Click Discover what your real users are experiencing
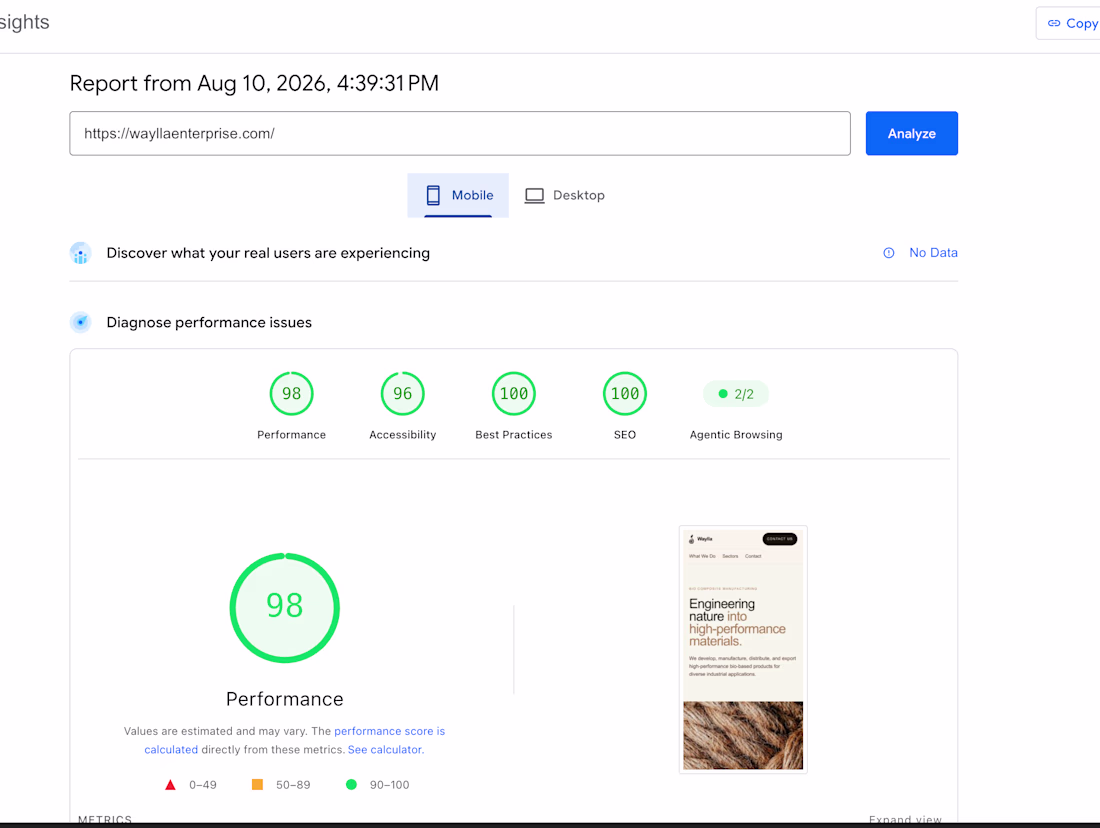 268,253
